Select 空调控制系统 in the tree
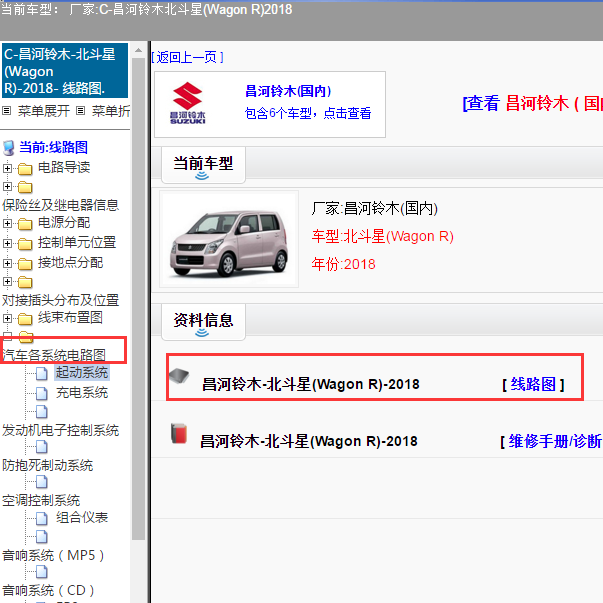 click(x=41, y=500)
